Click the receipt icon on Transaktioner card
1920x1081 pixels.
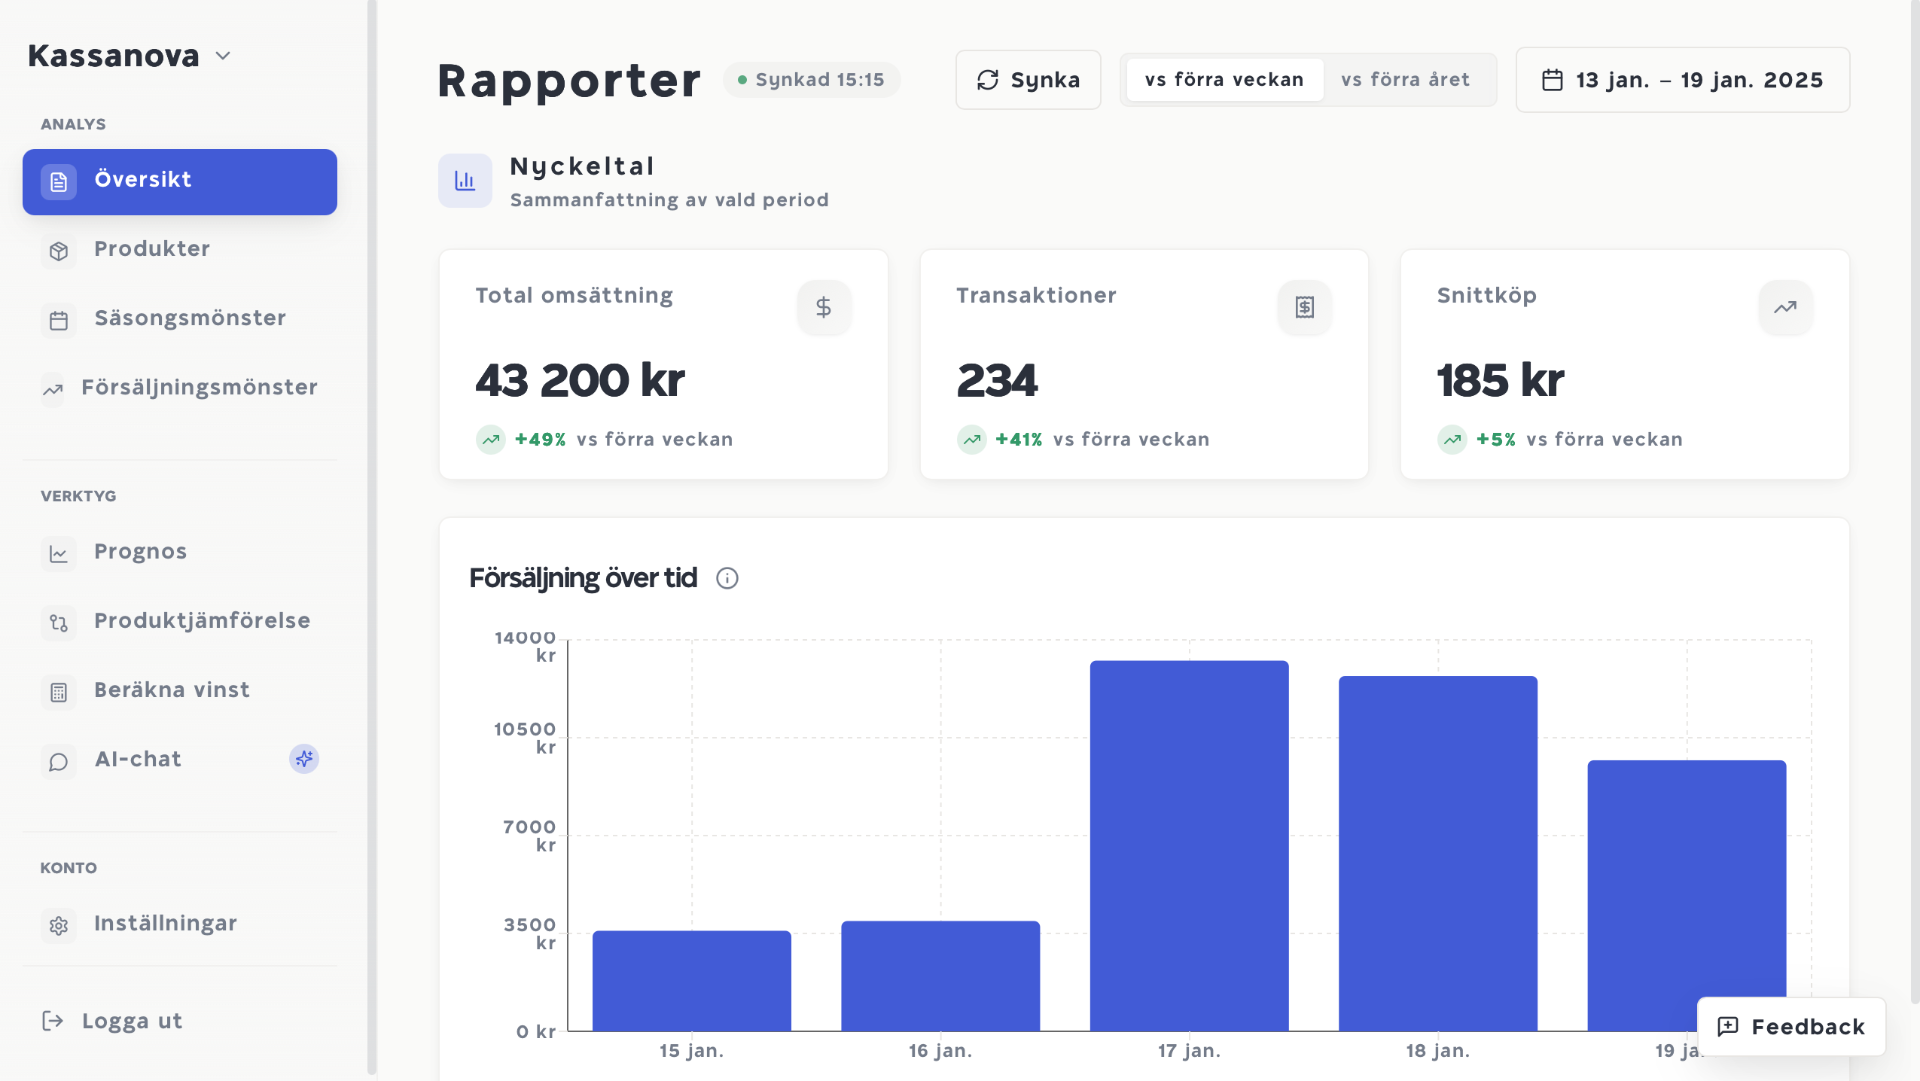(x=1304, y=307)
